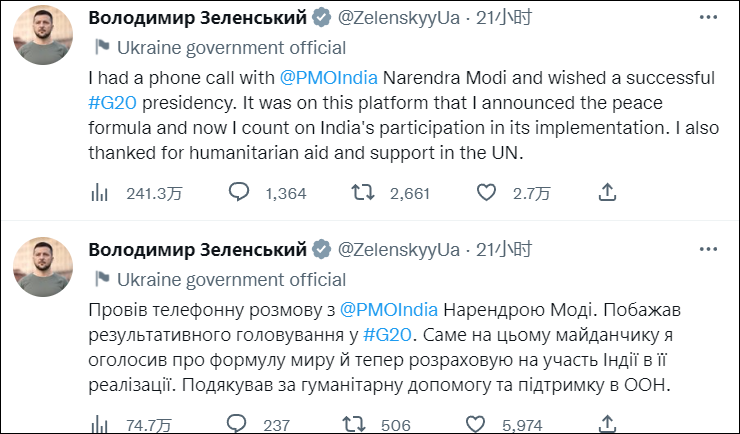View analytics of the English tweet
The height and width of the screenshot is (434, 740).
click(x=100, y=193)
